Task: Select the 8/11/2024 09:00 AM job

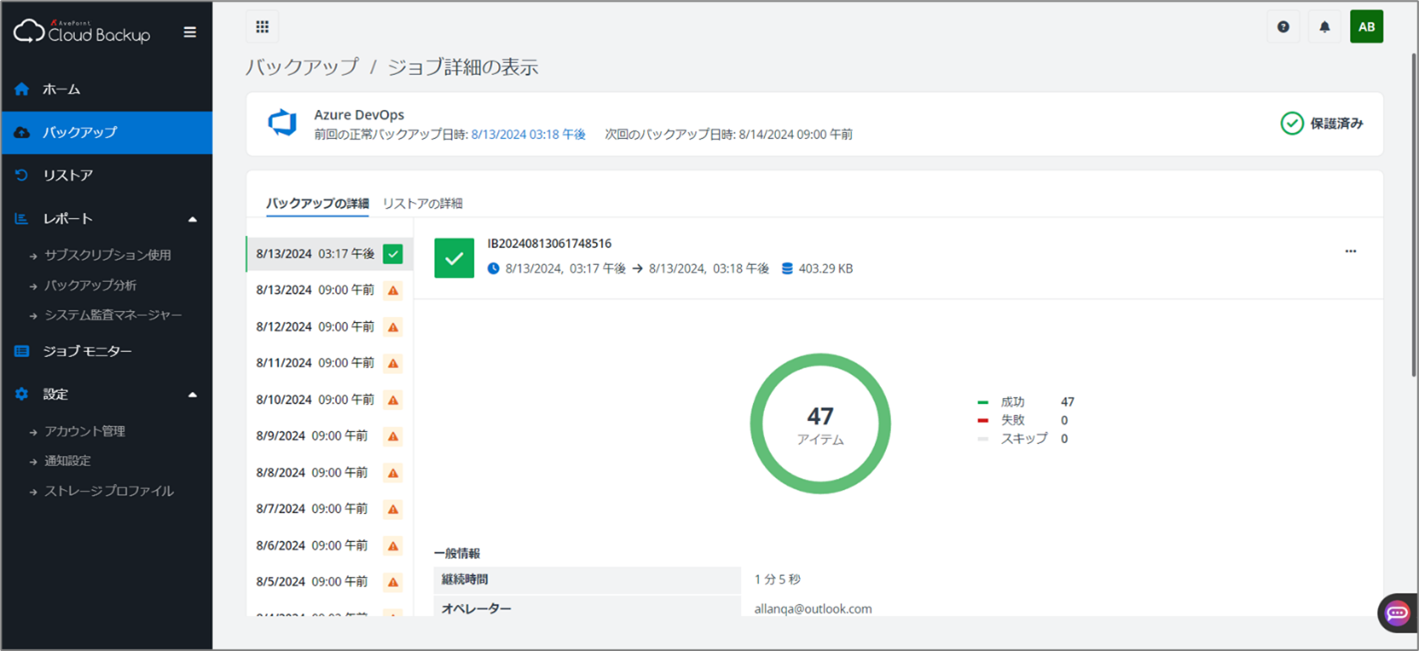Action: tap(329, 363)
